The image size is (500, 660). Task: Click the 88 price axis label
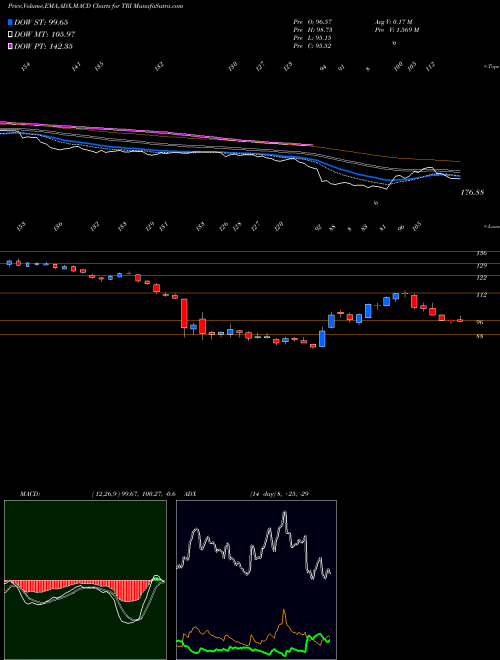(480, 337)
